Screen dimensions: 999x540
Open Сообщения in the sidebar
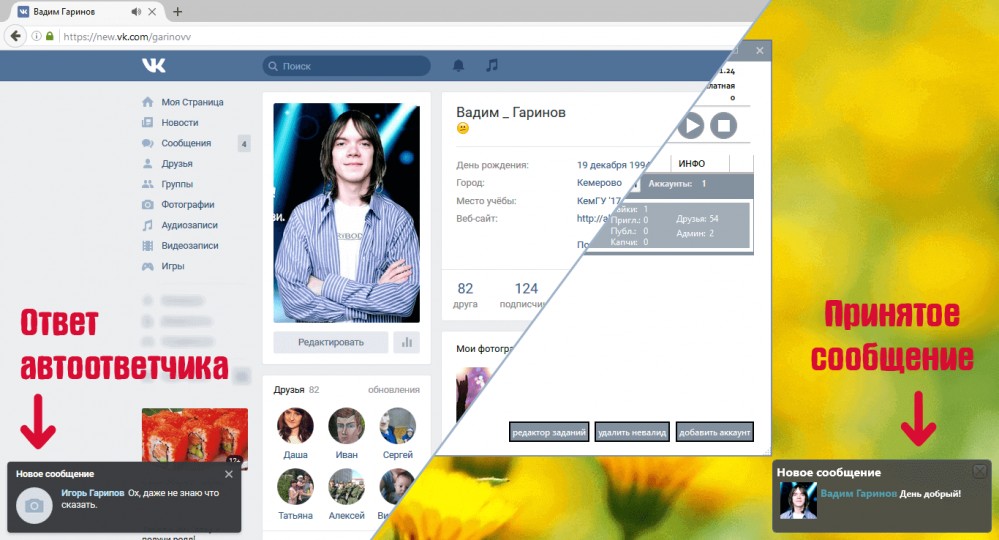tap(186, 143)
